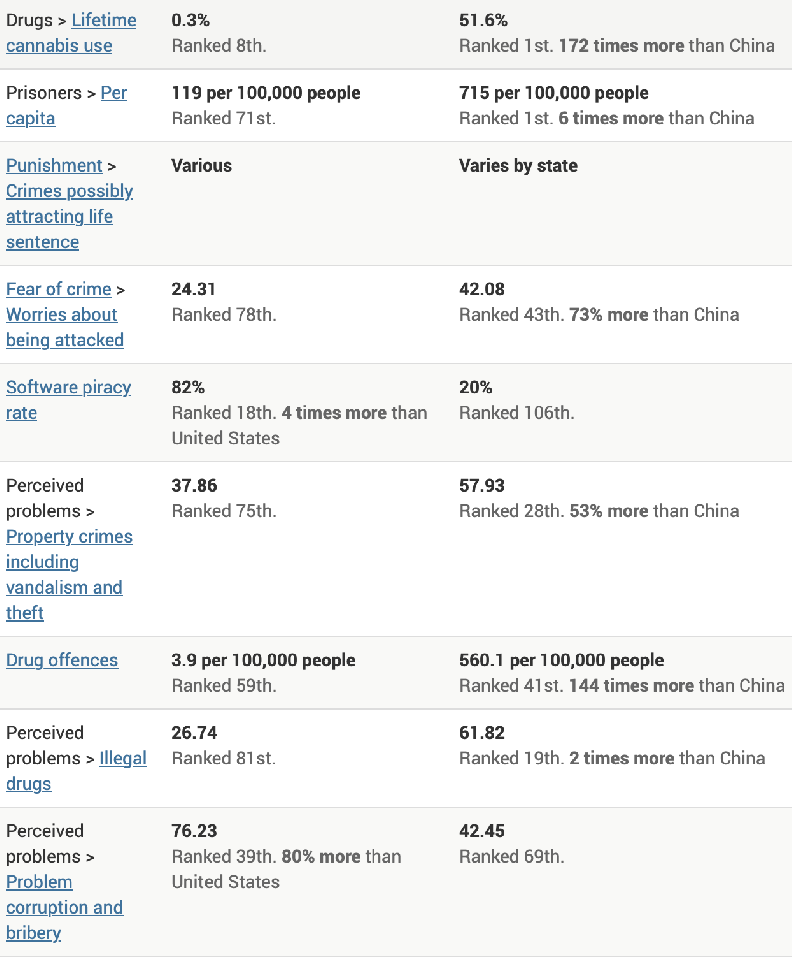Image resolution: width=792 pixels, height=960 pixels.
Task: Select the Varies by state cell text
Action: 518,166
